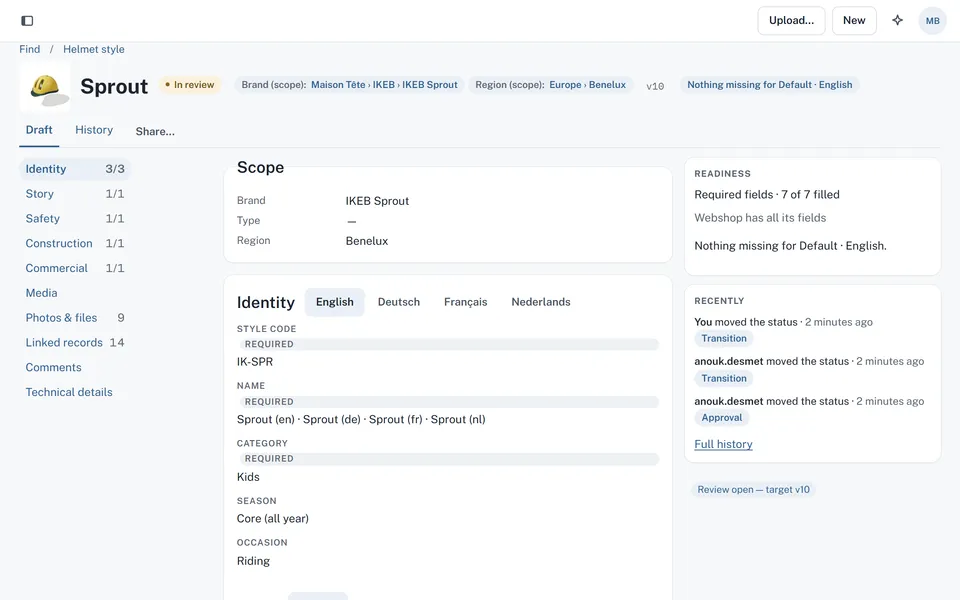This screenshot has width=960, height=600.
Task: Open Photos & files section
Action: 75,318
